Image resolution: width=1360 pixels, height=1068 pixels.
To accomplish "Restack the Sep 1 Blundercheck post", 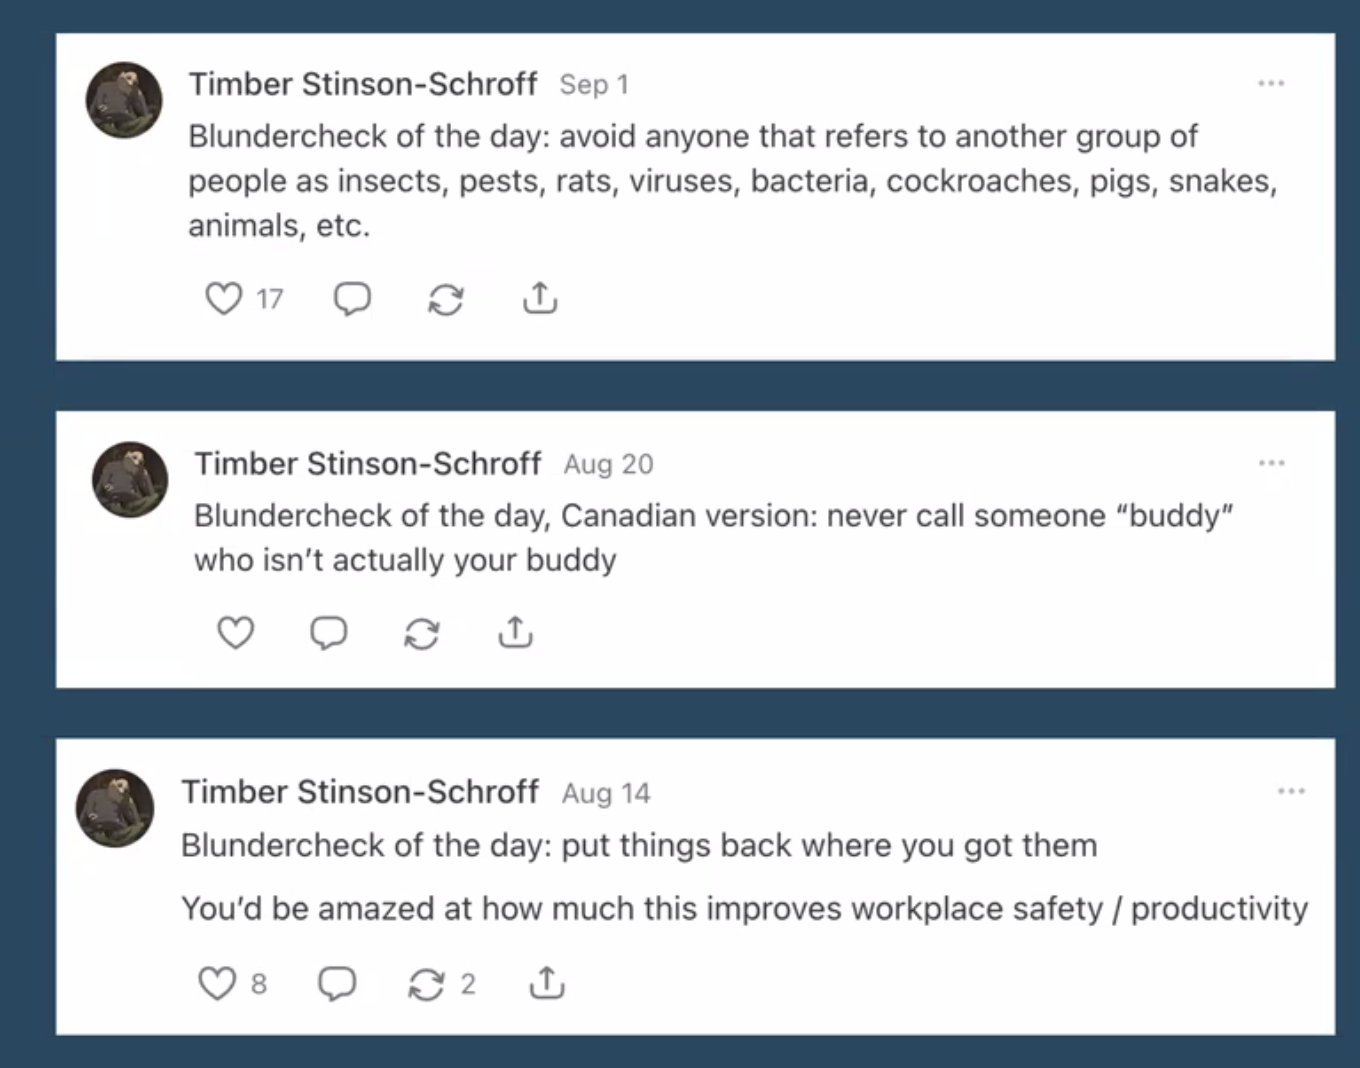I will click(x=445, y=299).
